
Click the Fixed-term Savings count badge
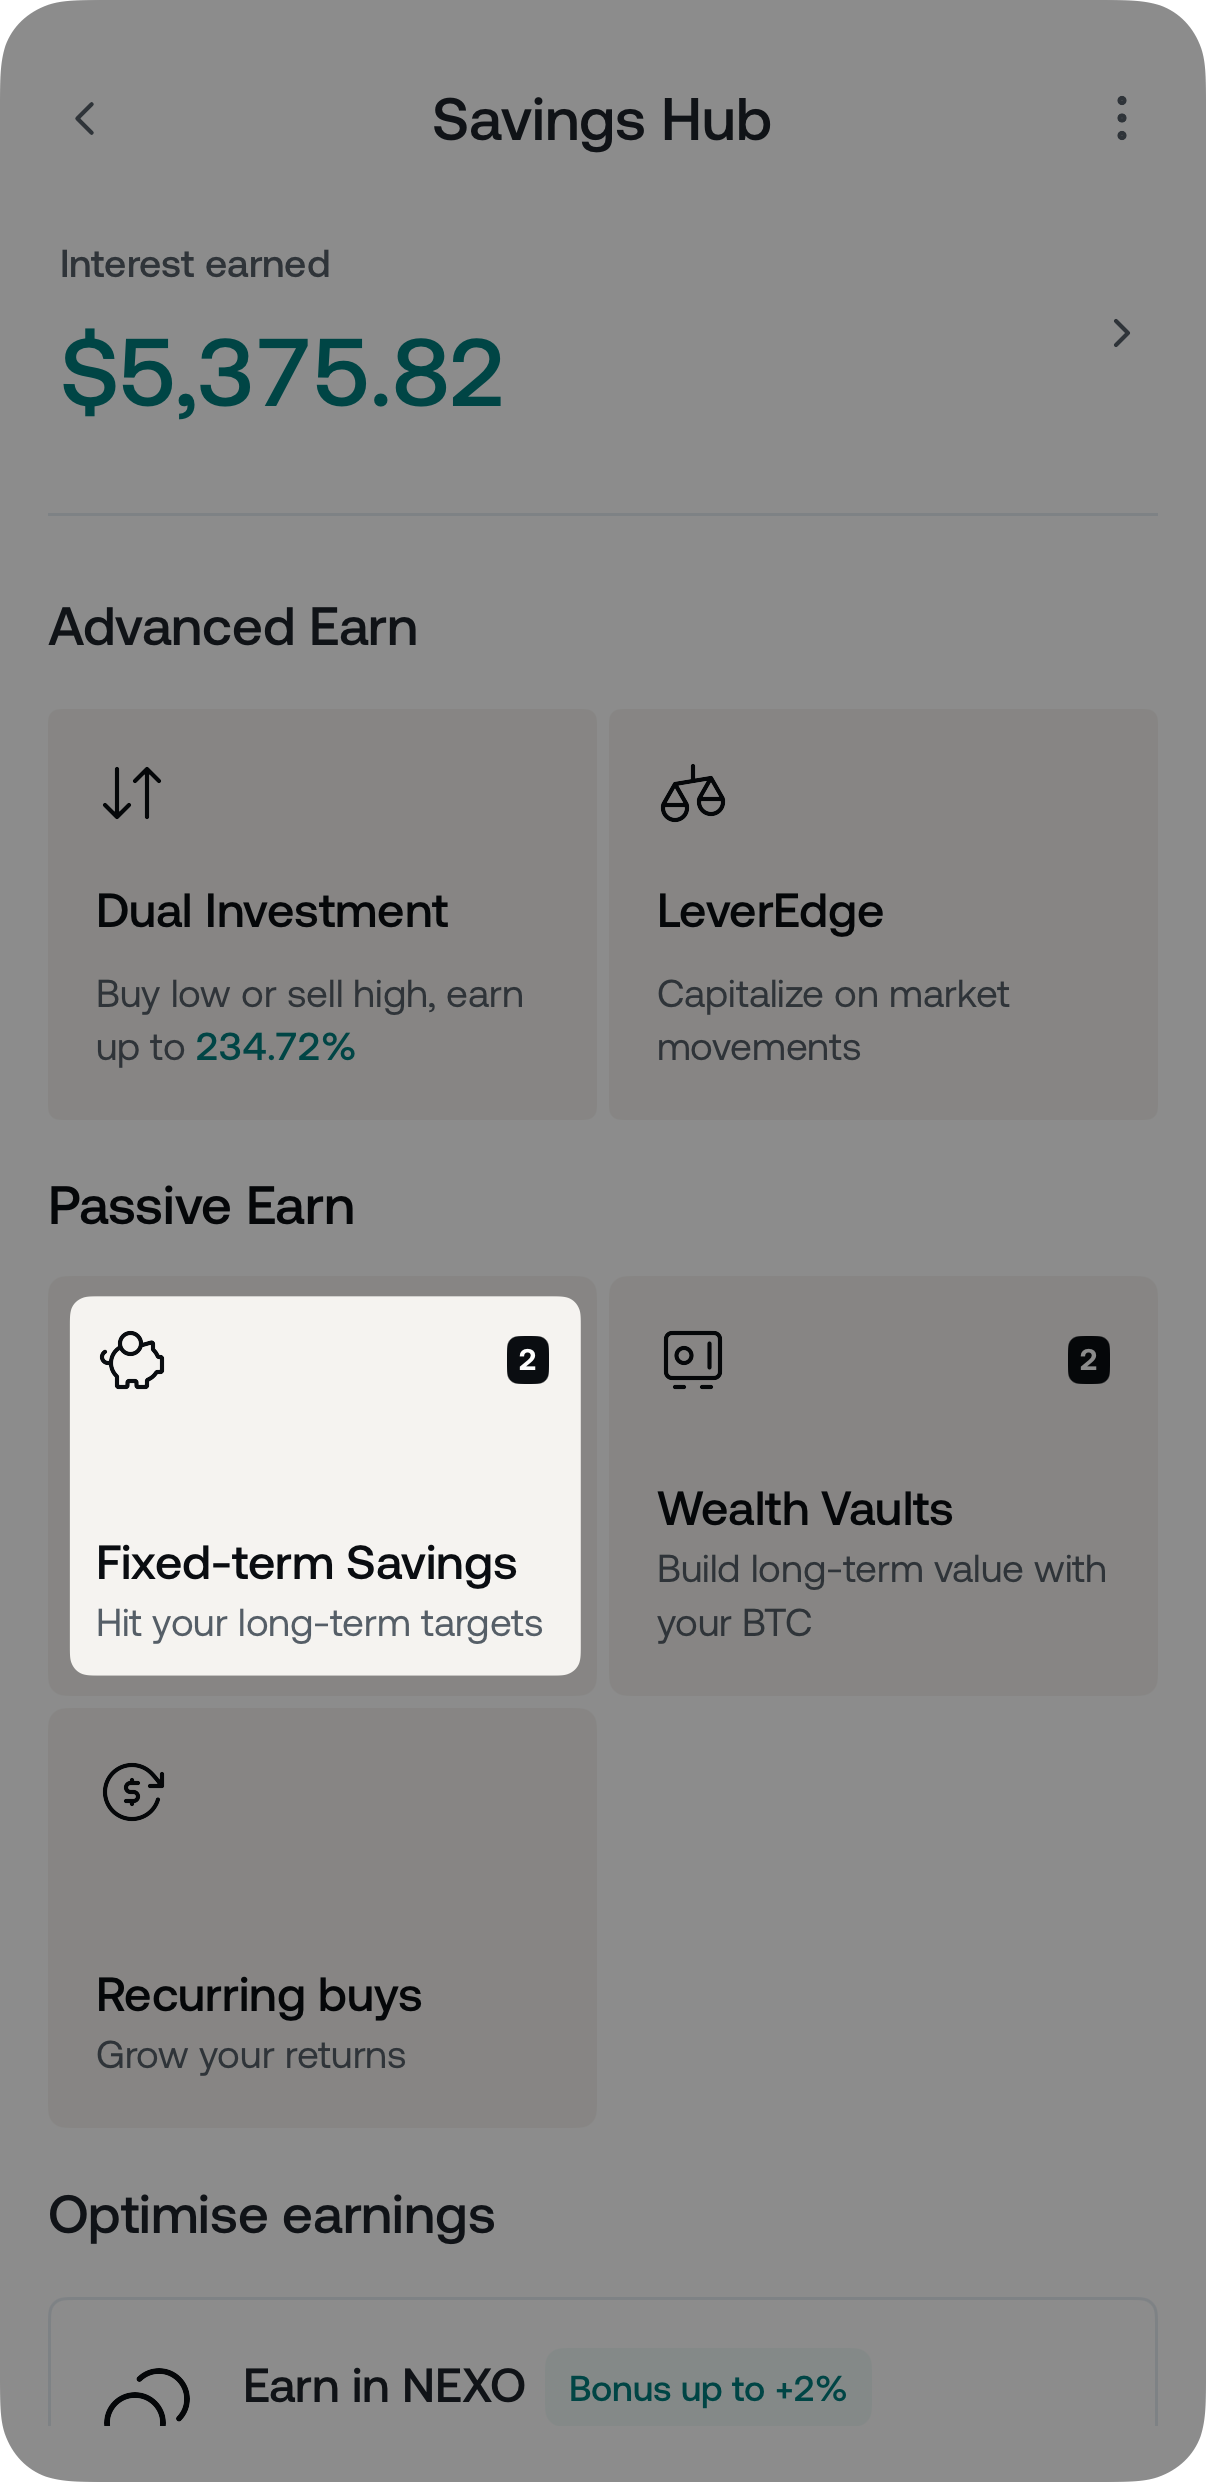[528, 1360]
